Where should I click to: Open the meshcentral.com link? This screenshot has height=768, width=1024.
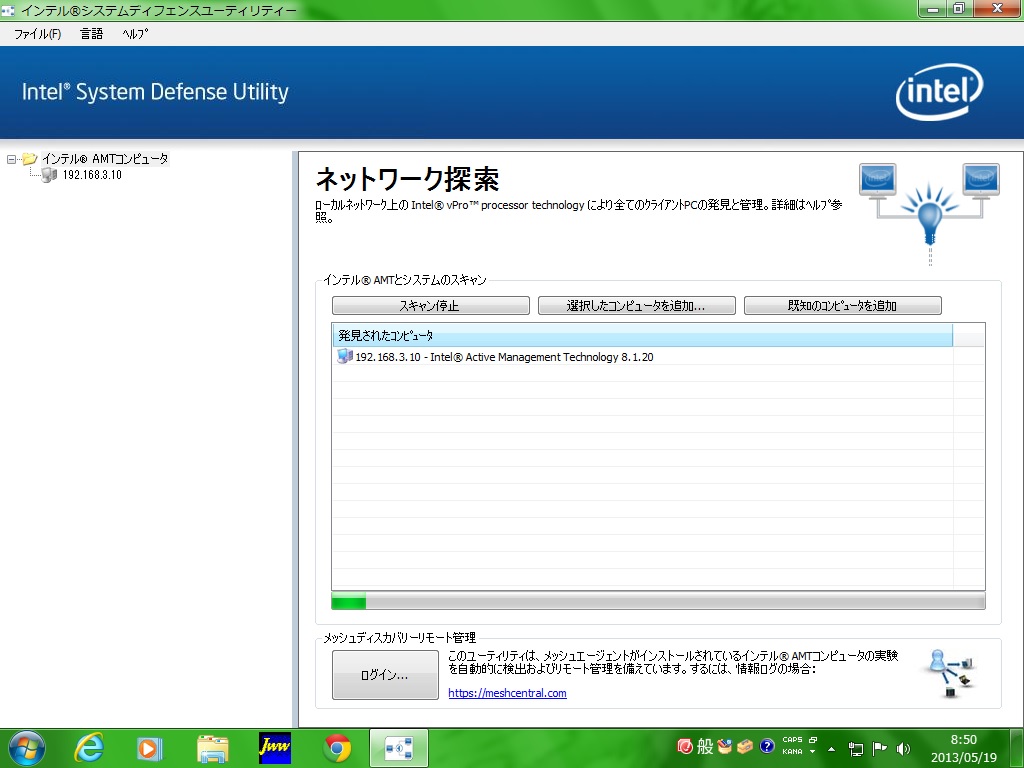(507, 693)
